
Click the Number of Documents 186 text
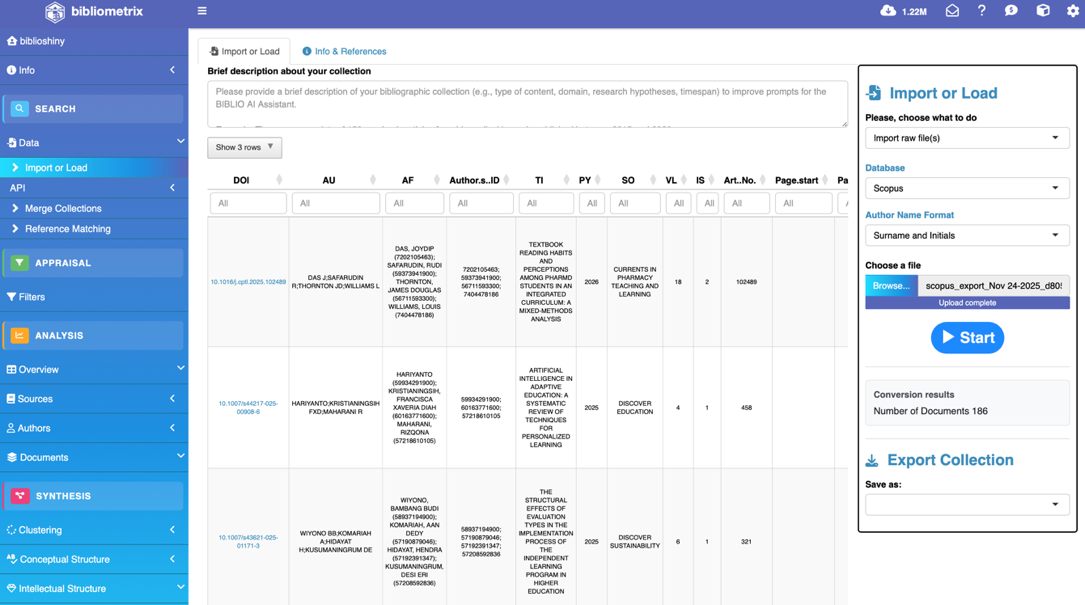[x=930, y=411]
